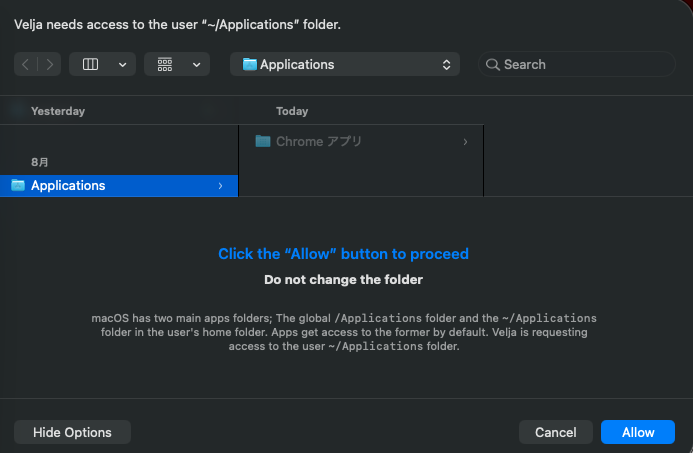
Task: Expand the chevron on the Applications row
Action: click(x=220, y=185)
